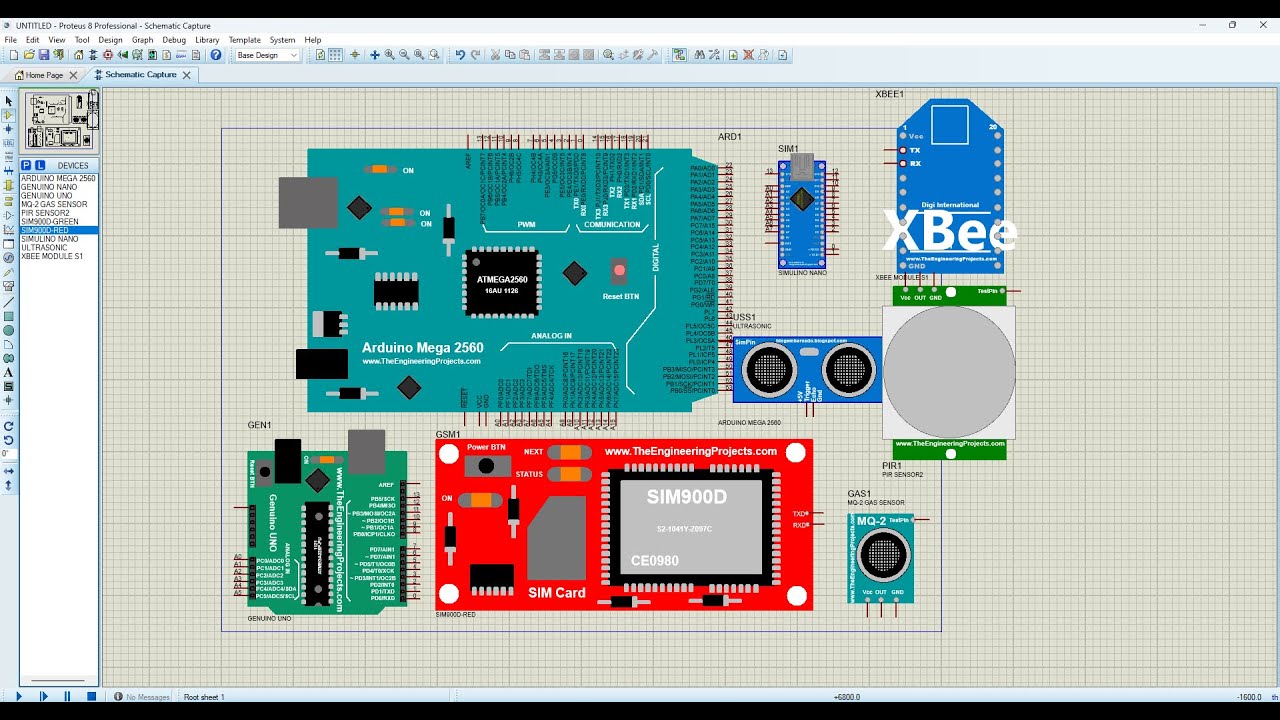
Task: Click the New Sheet icon
Action: click(x=733, y=55)
